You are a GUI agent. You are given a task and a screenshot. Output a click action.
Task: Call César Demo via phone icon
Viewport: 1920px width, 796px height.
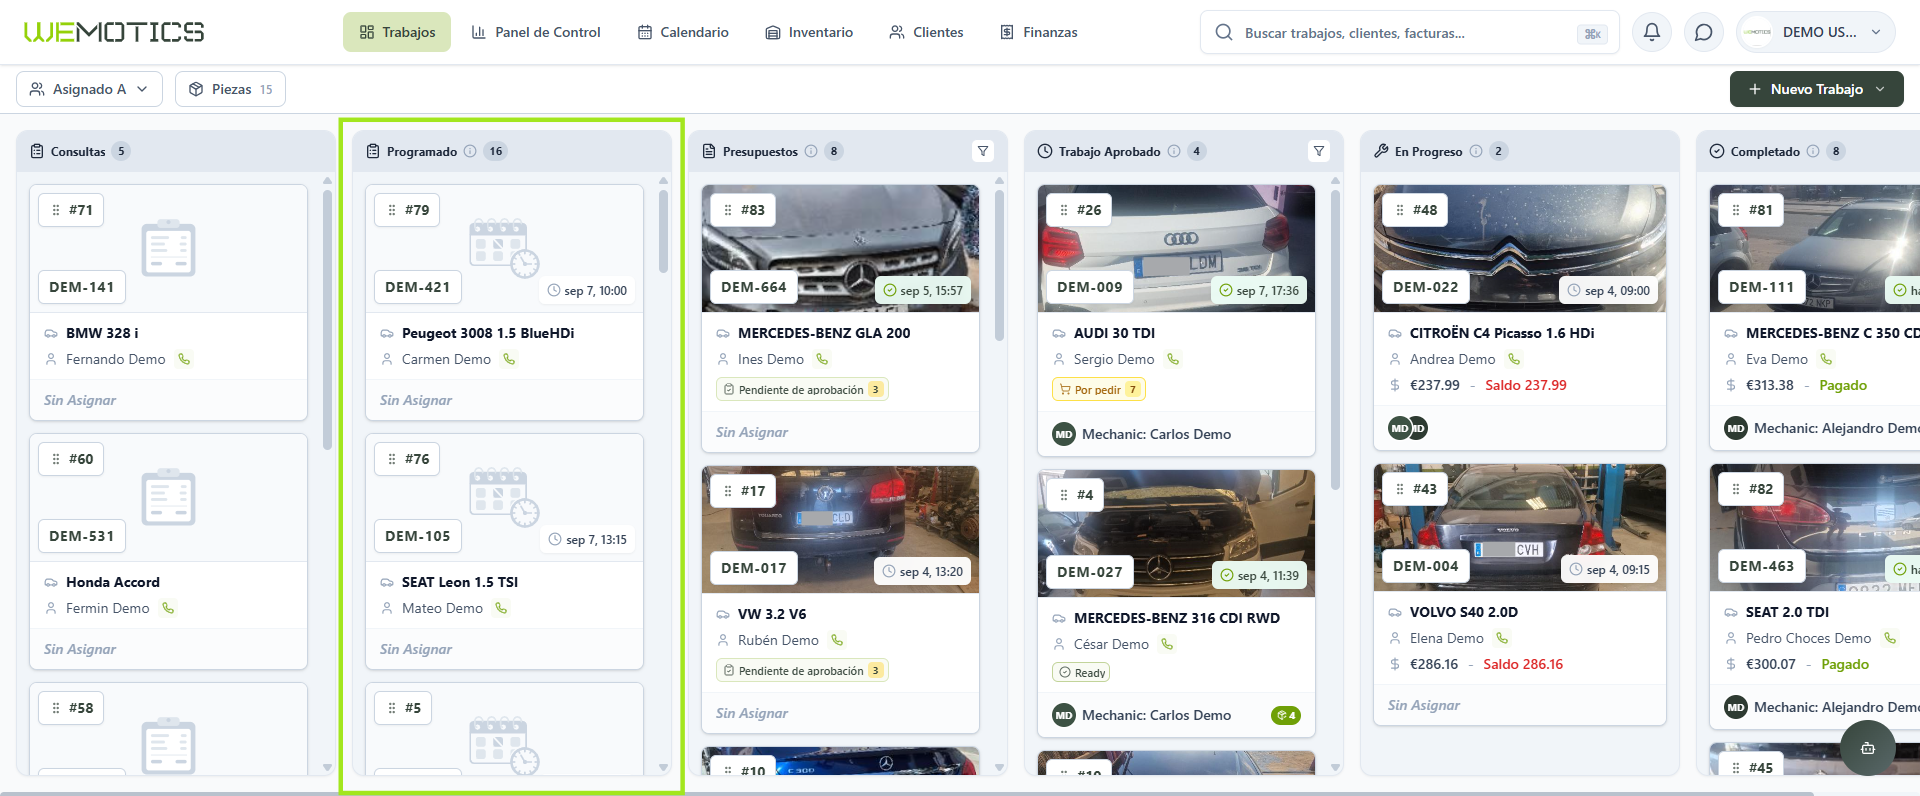(x=1167, y=644)
